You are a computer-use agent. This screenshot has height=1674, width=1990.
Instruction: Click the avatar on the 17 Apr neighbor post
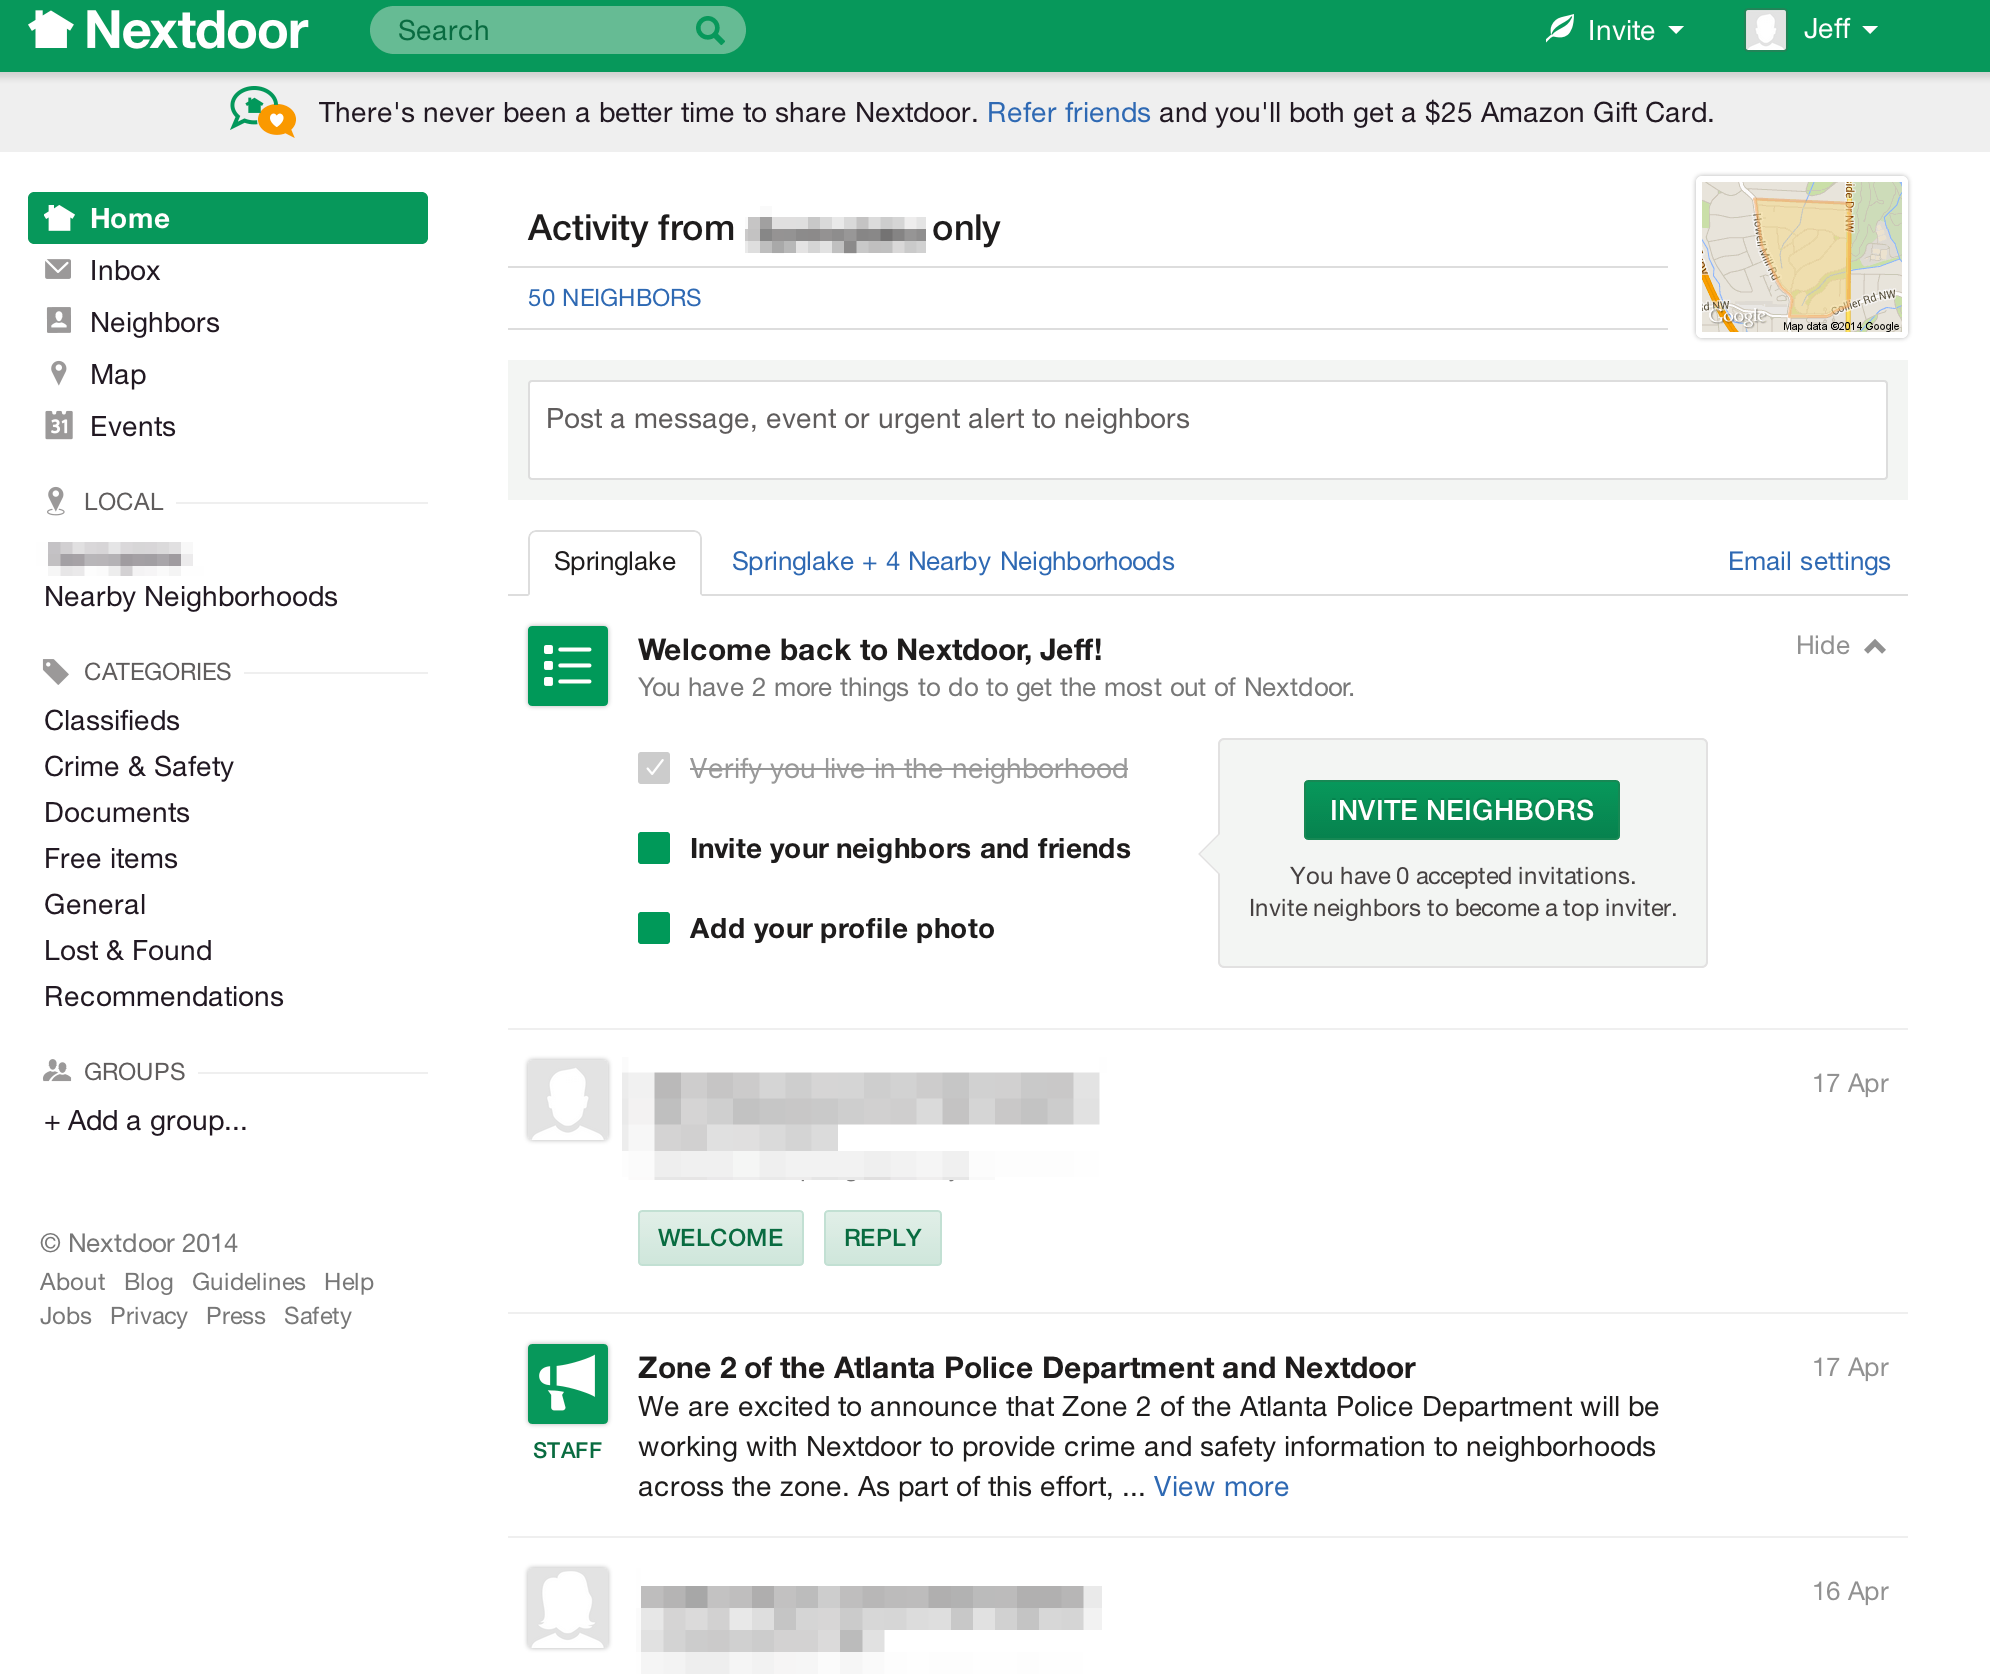click(x=568, y=1099)
